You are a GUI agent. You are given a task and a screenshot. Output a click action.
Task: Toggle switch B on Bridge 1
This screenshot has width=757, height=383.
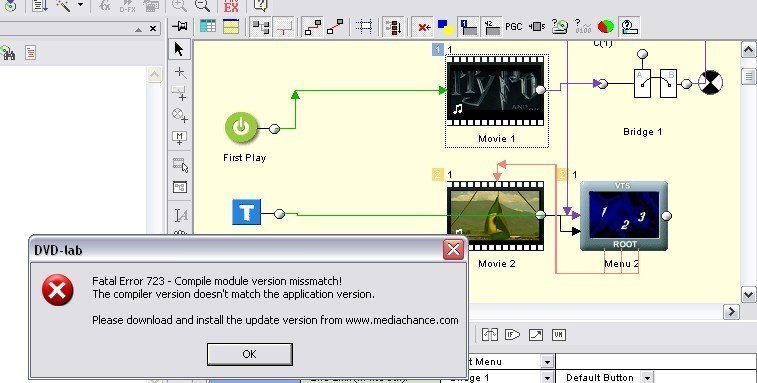click(x=668, y=84)
